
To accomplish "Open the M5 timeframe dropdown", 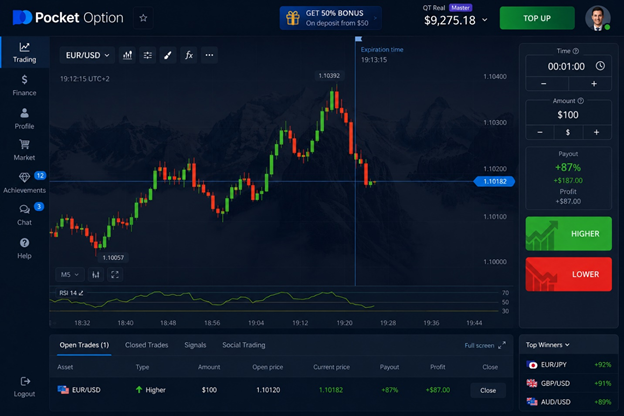I will [x=70, y=274].
